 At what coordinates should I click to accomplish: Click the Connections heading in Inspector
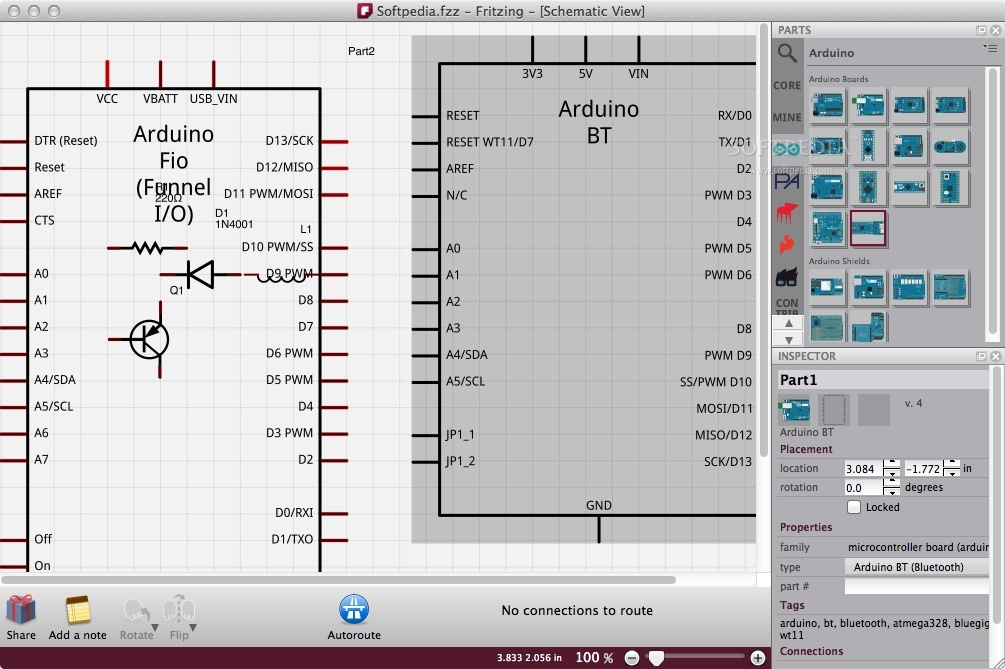pos(811,651)
